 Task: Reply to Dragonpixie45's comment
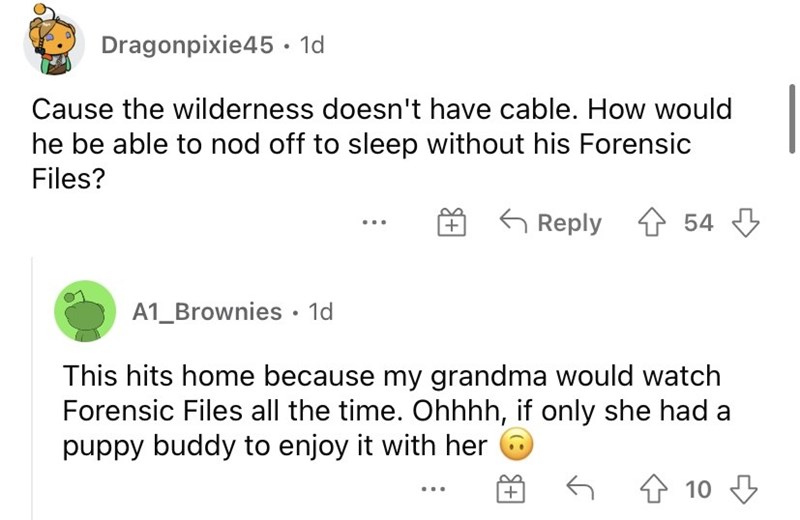(551, 222)
